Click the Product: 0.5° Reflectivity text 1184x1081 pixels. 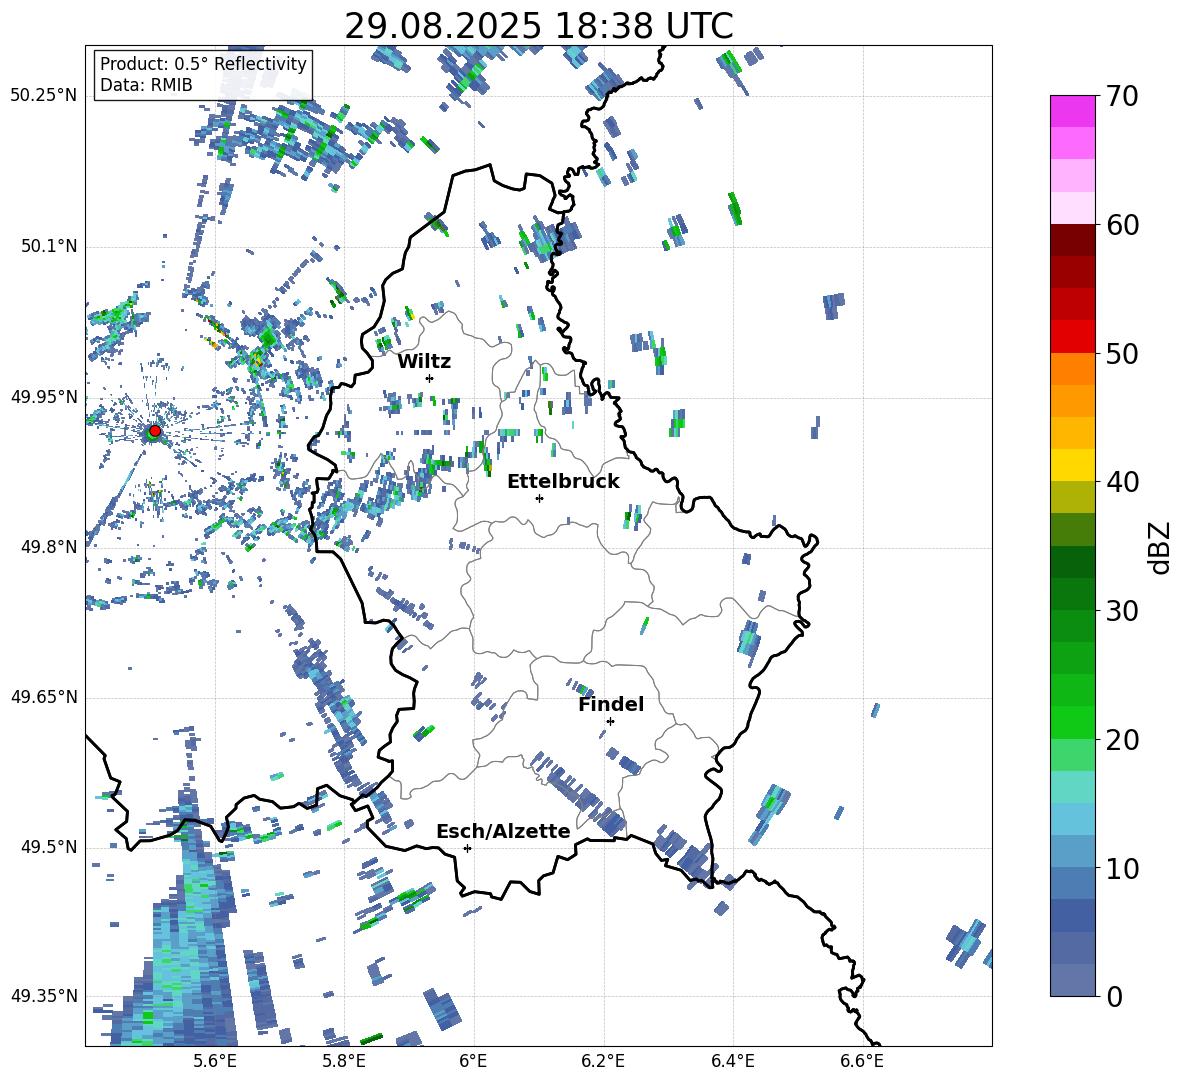click(x=203, y=63)
